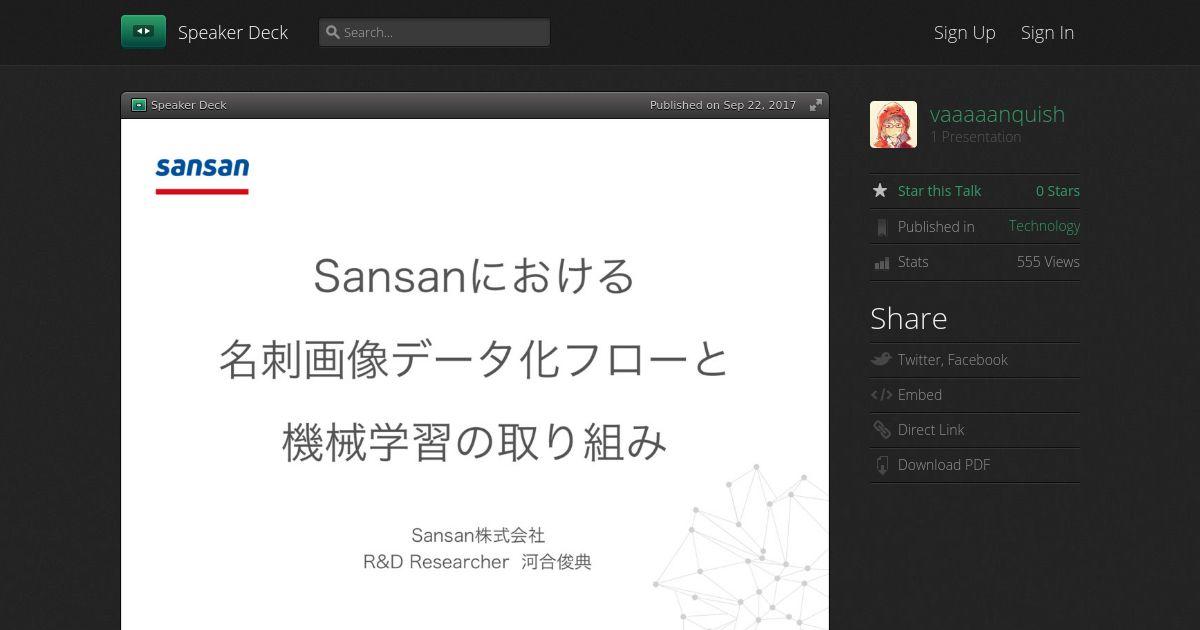Click the Download PDF file icon

pos(881,465)
